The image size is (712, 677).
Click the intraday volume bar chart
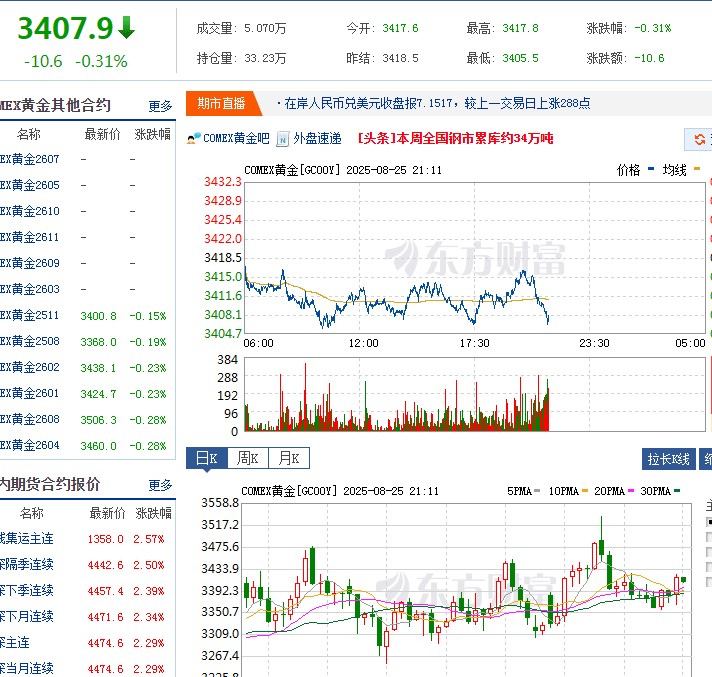[475, 394]
